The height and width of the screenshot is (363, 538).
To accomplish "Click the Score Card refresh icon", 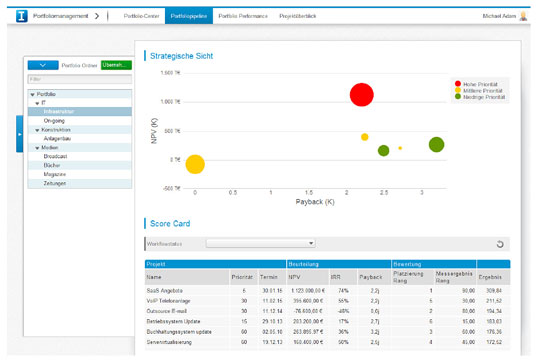I will pyautogui.click(x=500, y=244).
